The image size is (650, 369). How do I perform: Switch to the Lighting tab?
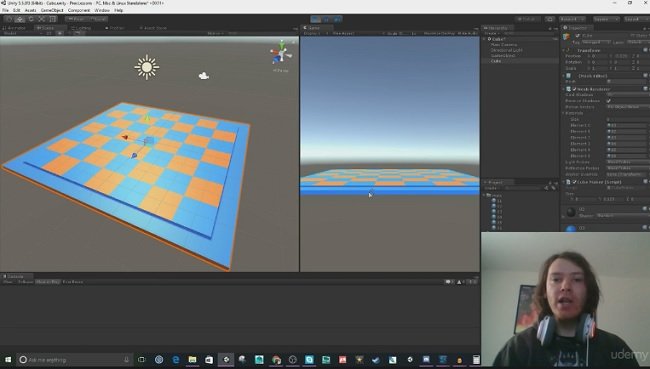(81, 28)
